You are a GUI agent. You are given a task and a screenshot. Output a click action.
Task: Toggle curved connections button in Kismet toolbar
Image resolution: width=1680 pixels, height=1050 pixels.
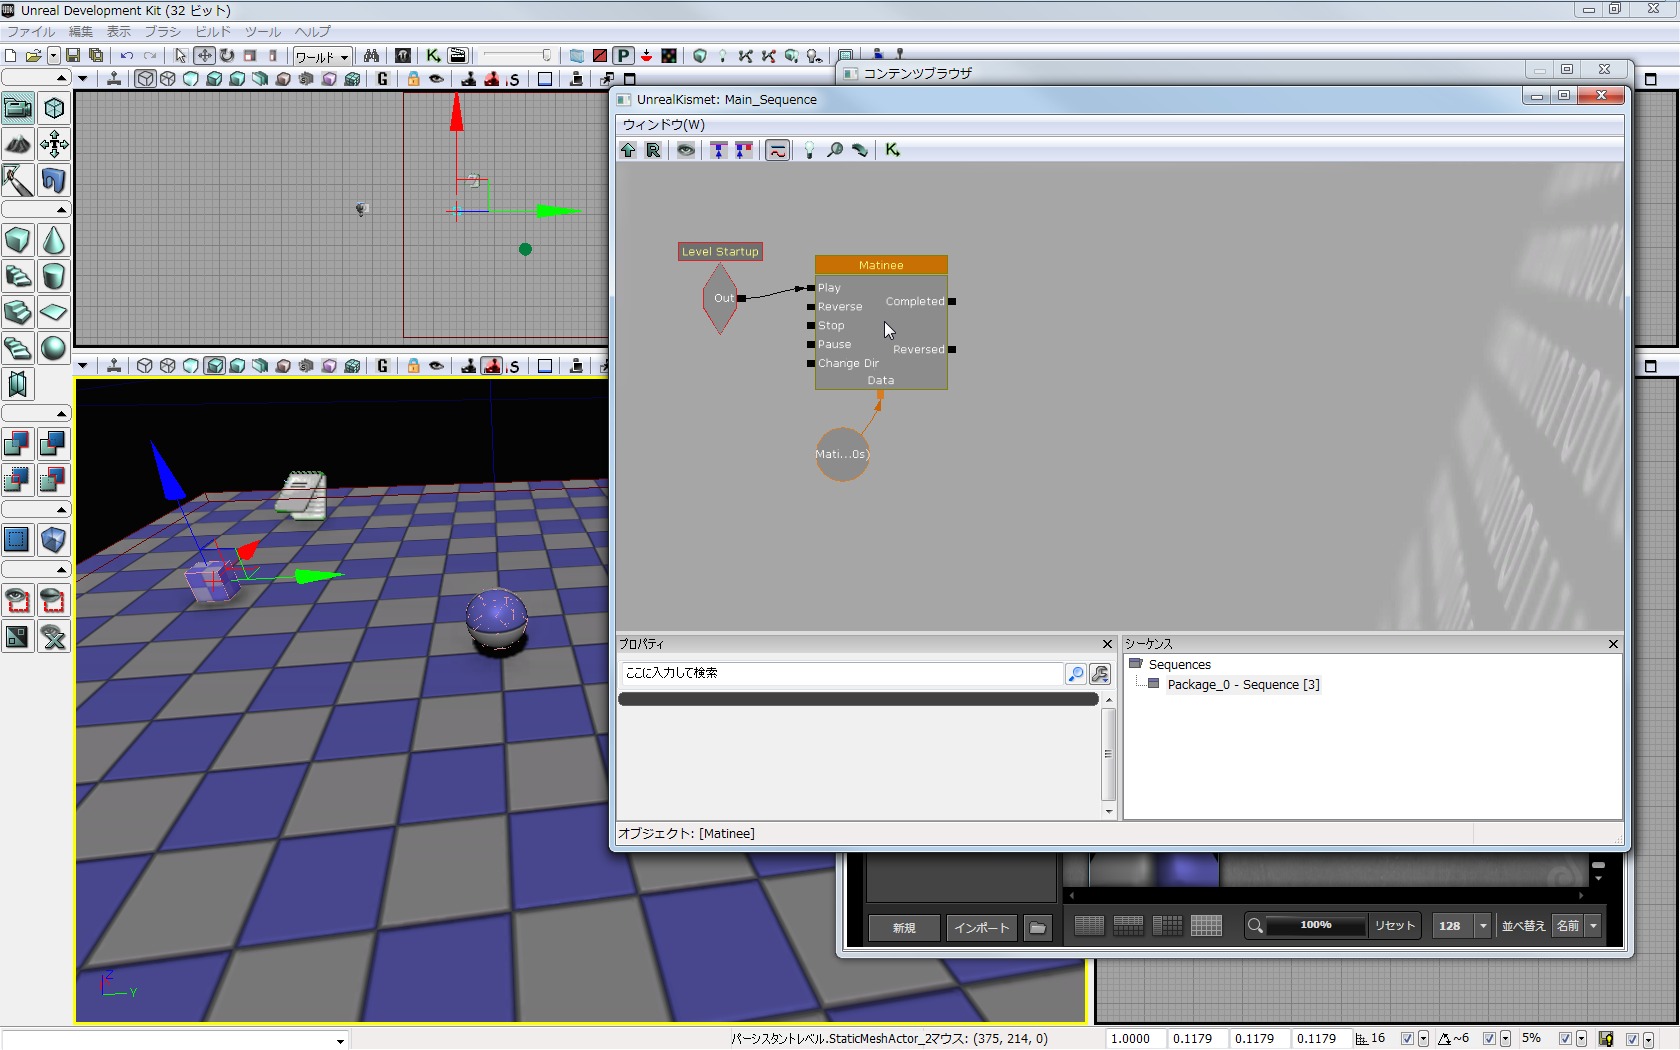(777, 150)
